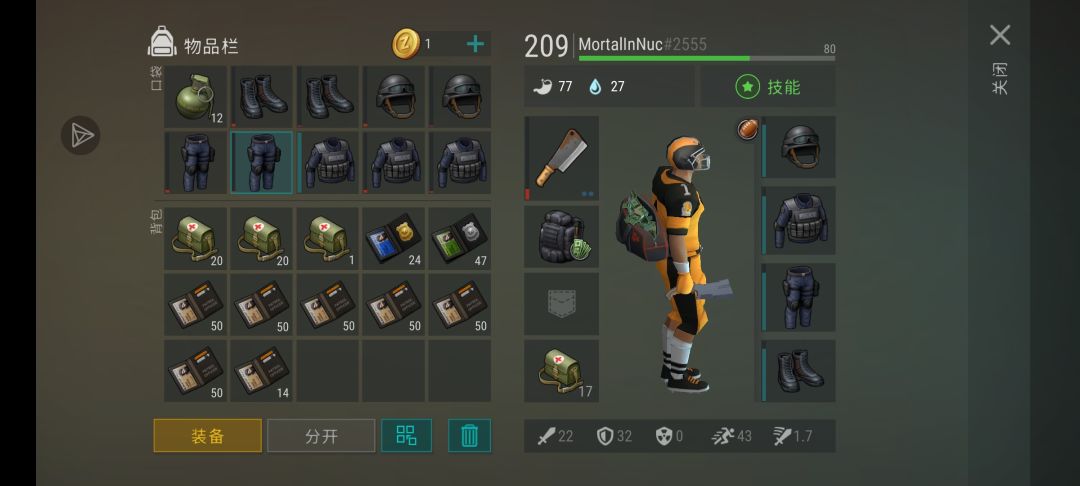The width and height of the screenshot is (1080, 486).
Task: Click the empty pocket slot
Action: pyautogui.click(x=561, y=304)
